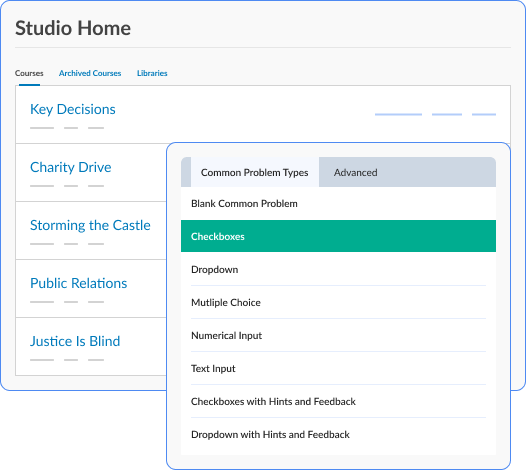Switch to the Libraries tab
526x470 pixels.
pyautogui.click(x=152, y=73)
